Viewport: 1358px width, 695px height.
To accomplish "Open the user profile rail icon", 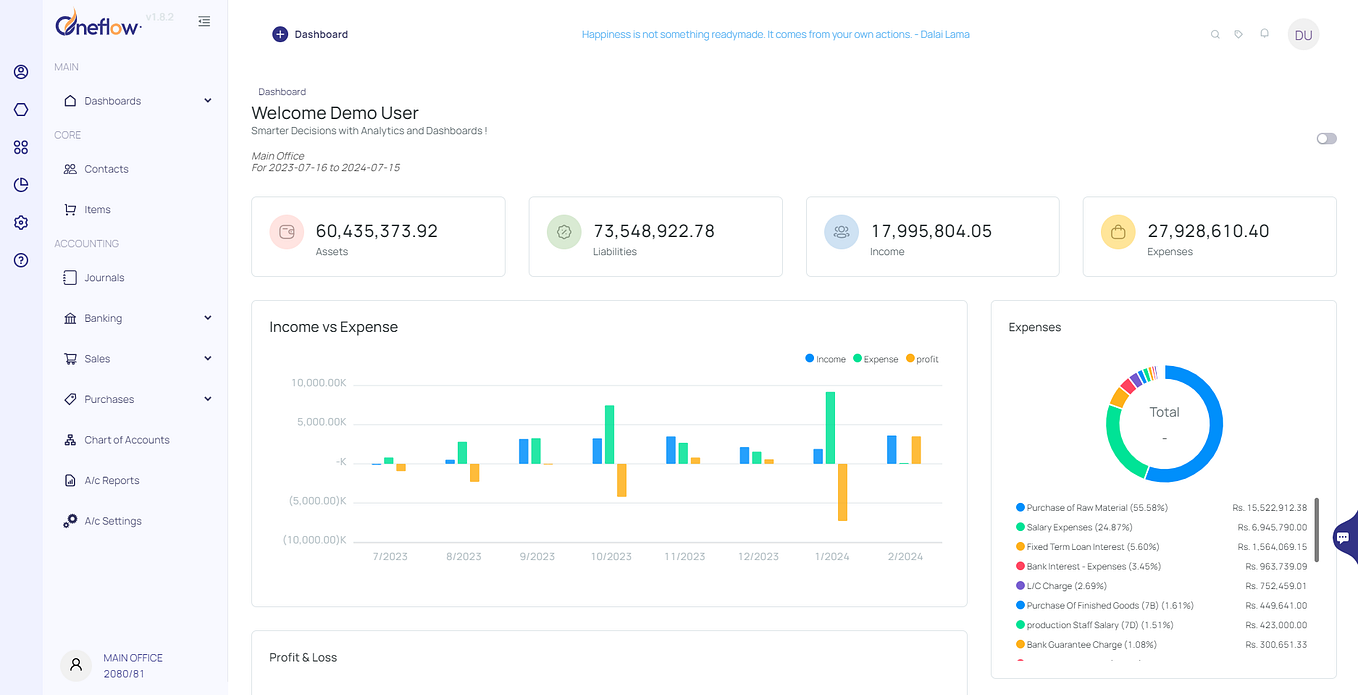I will (21, 72).
